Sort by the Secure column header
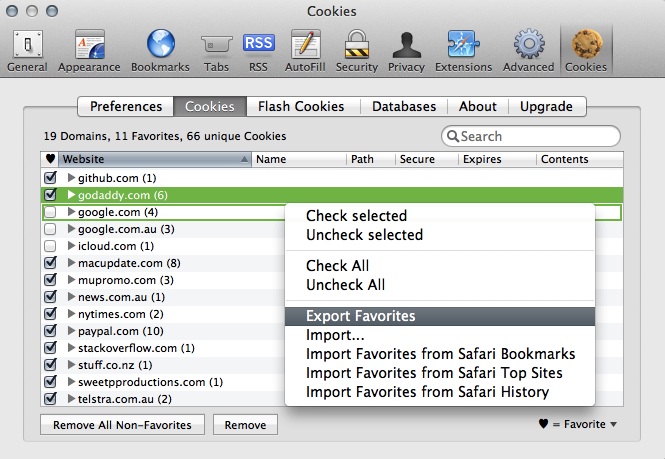The width and height of the screenshot is (665, 459). pyautogui.click(x=427, y=159)
